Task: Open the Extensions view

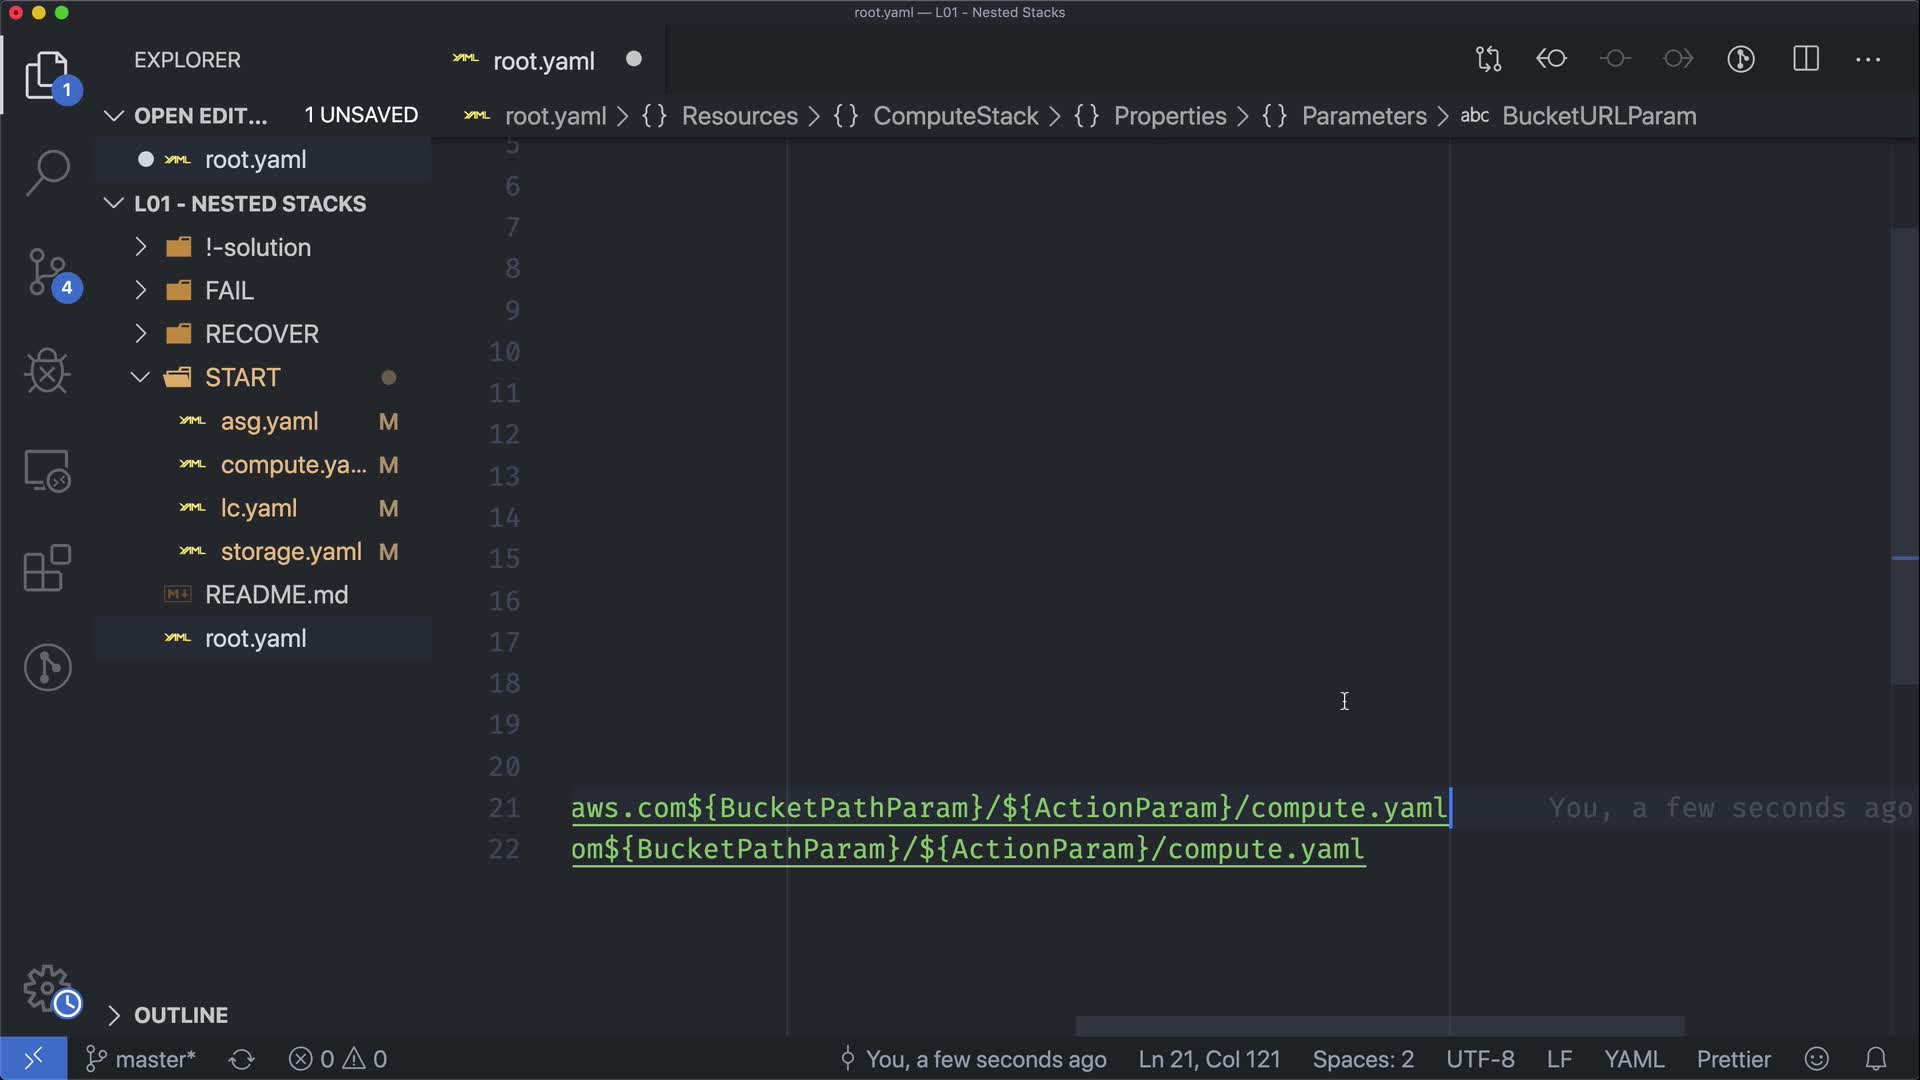Action: pyautogui.click(x=47, y=569)
